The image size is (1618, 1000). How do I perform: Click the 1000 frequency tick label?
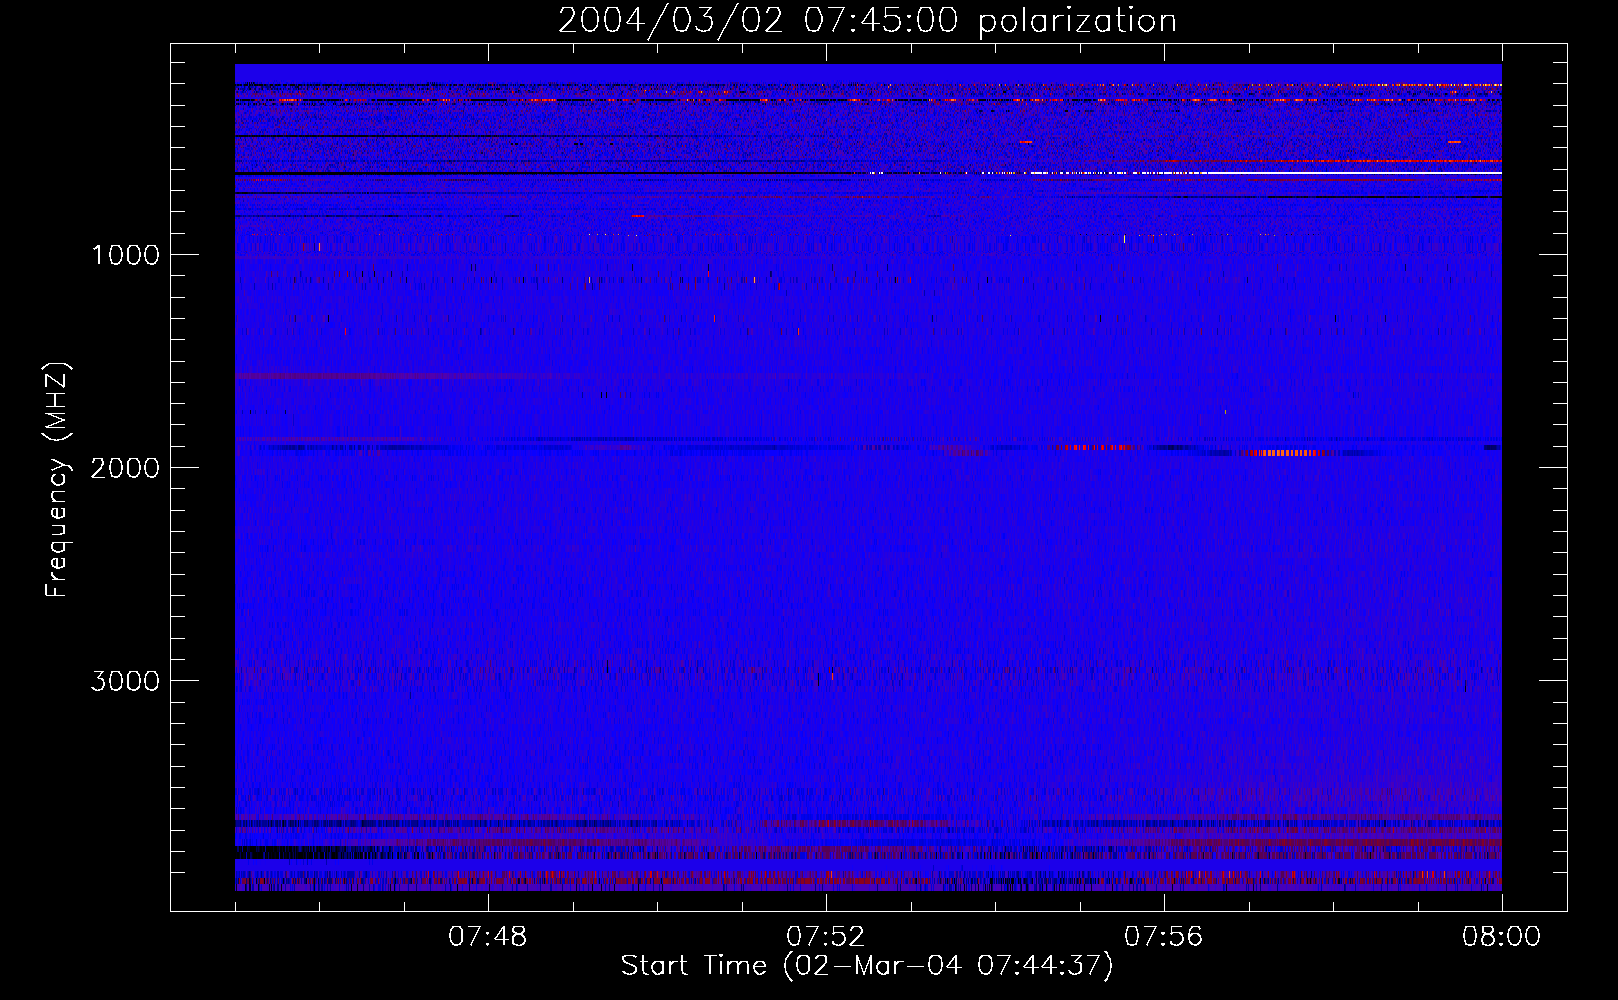(125, 255)
